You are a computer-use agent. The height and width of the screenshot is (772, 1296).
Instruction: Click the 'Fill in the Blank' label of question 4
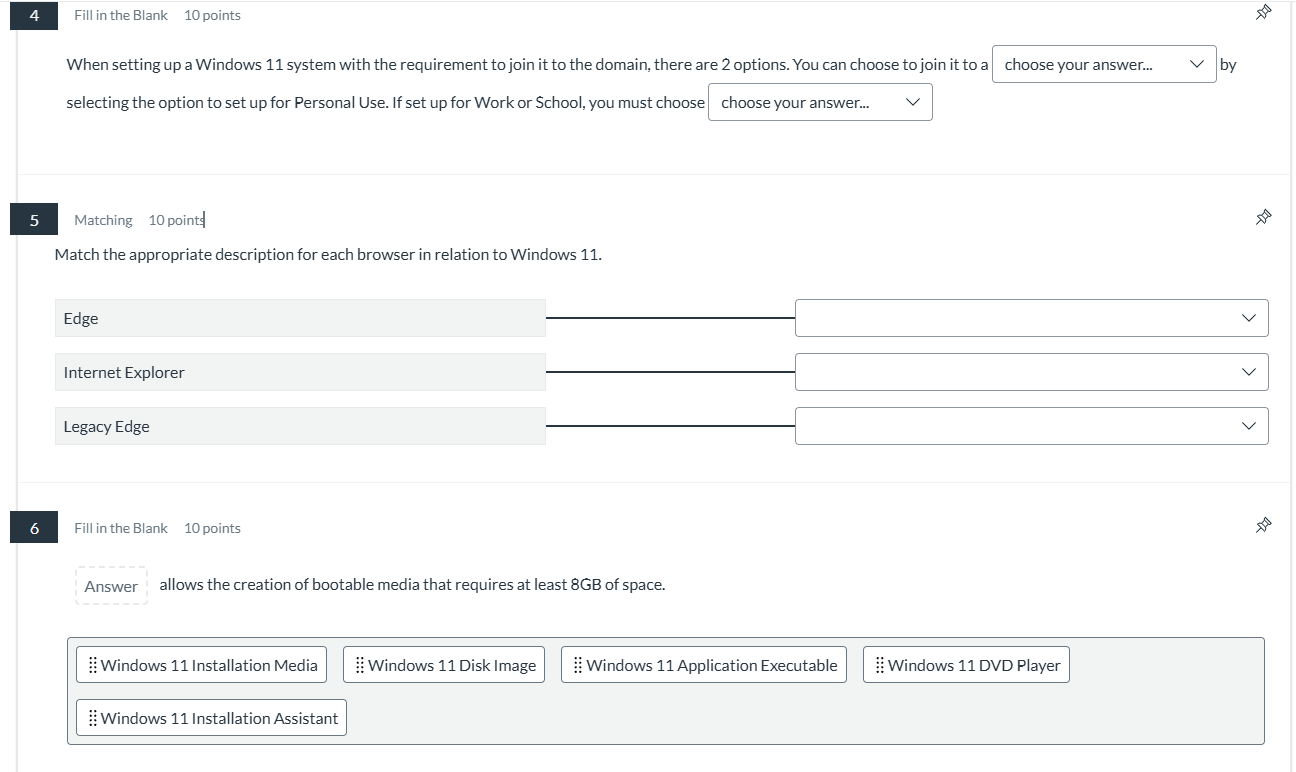[121, 15]
